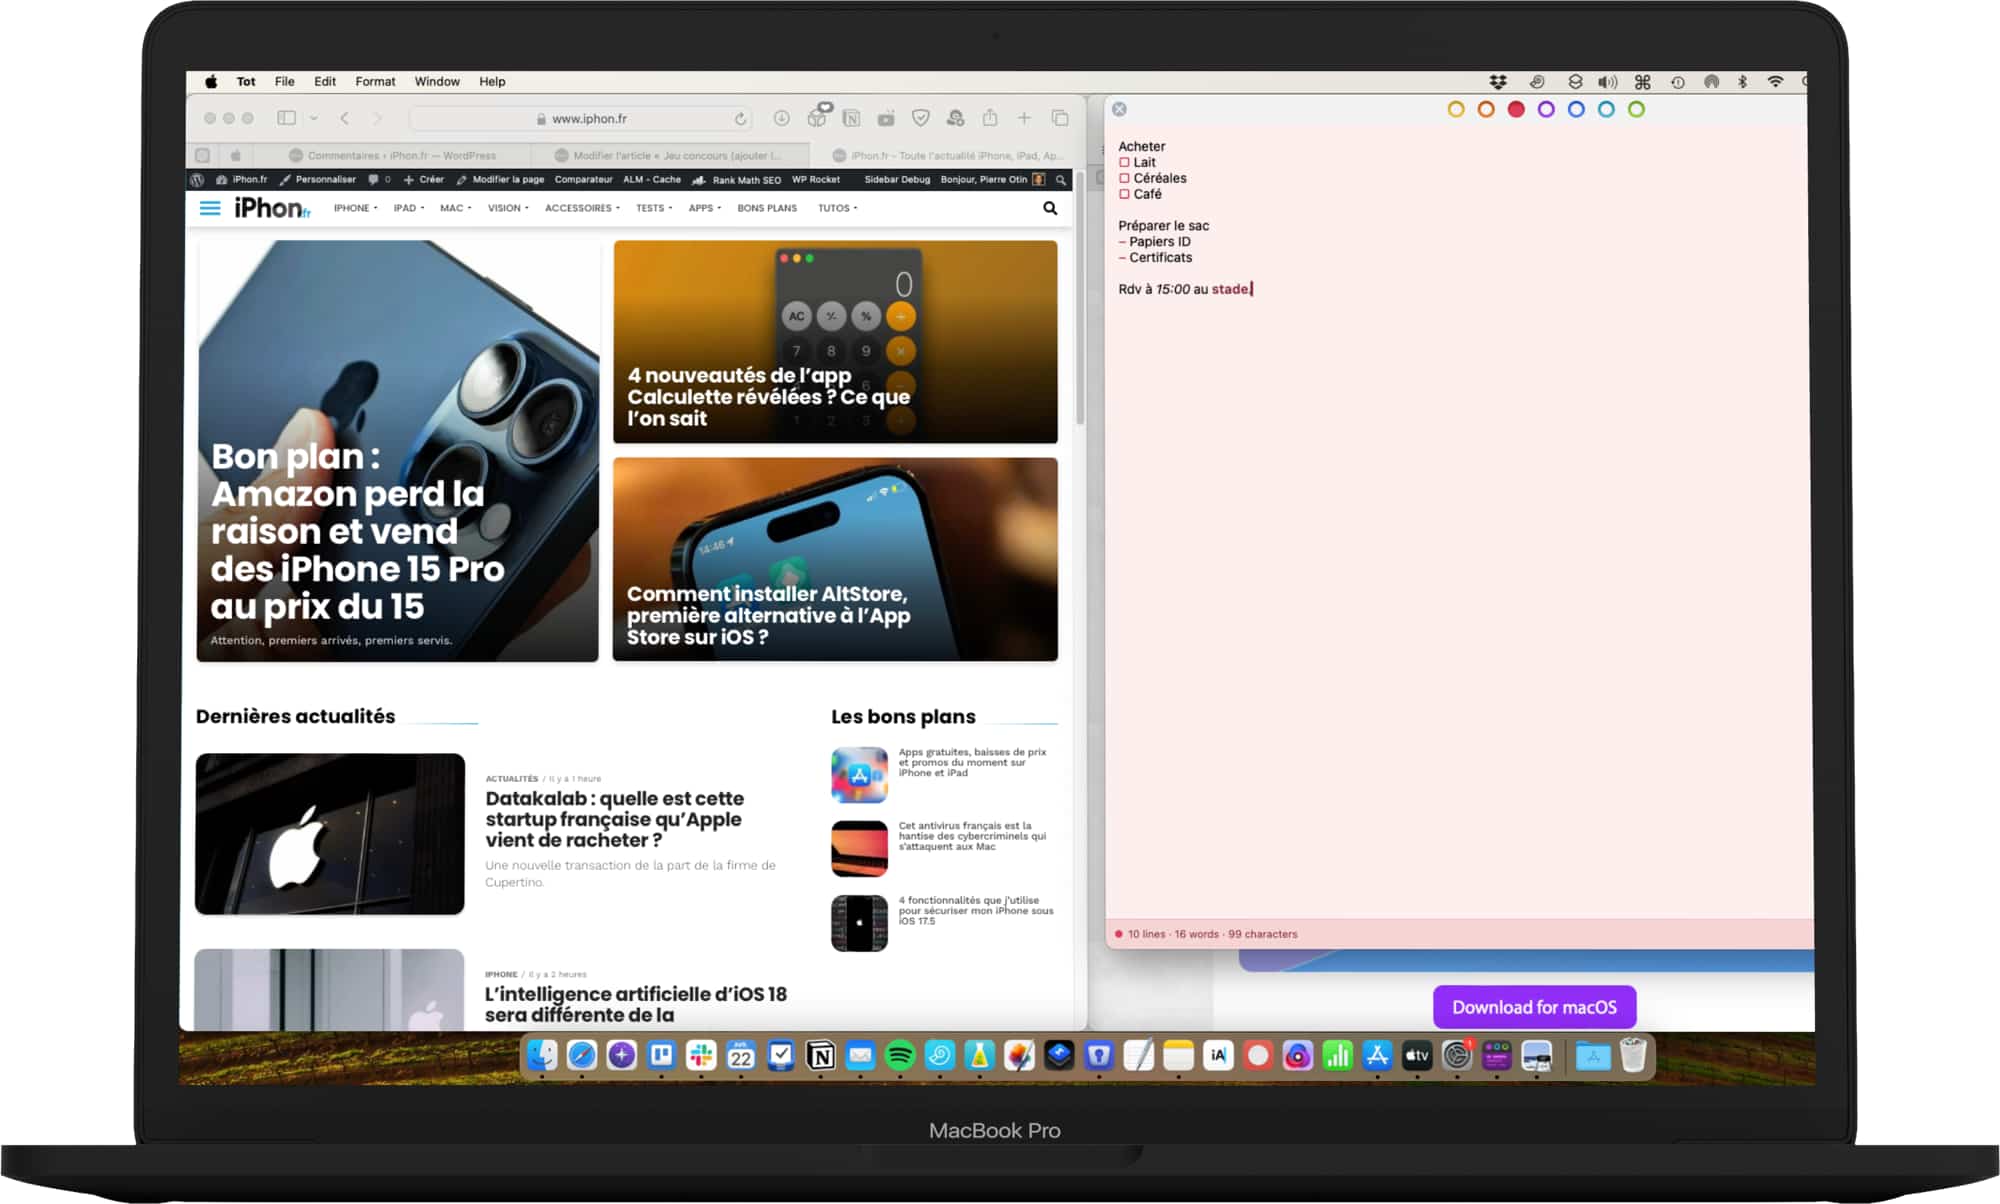Show Safari downloads
This screenshot has width=2000, height=1204.
tap(781, 118)
